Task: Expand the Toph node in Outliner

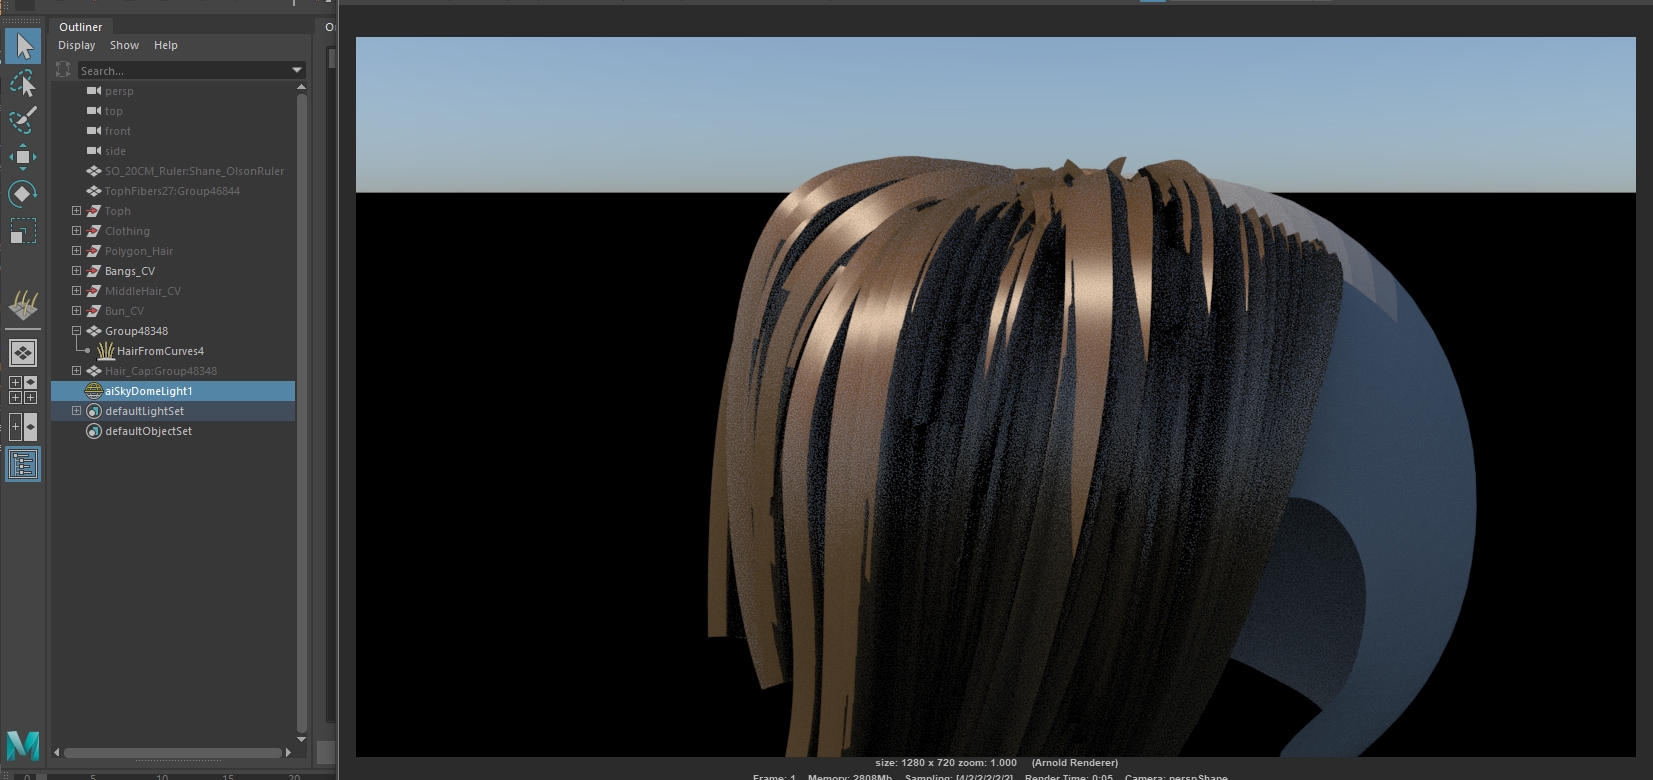Action: click(76, 211)
